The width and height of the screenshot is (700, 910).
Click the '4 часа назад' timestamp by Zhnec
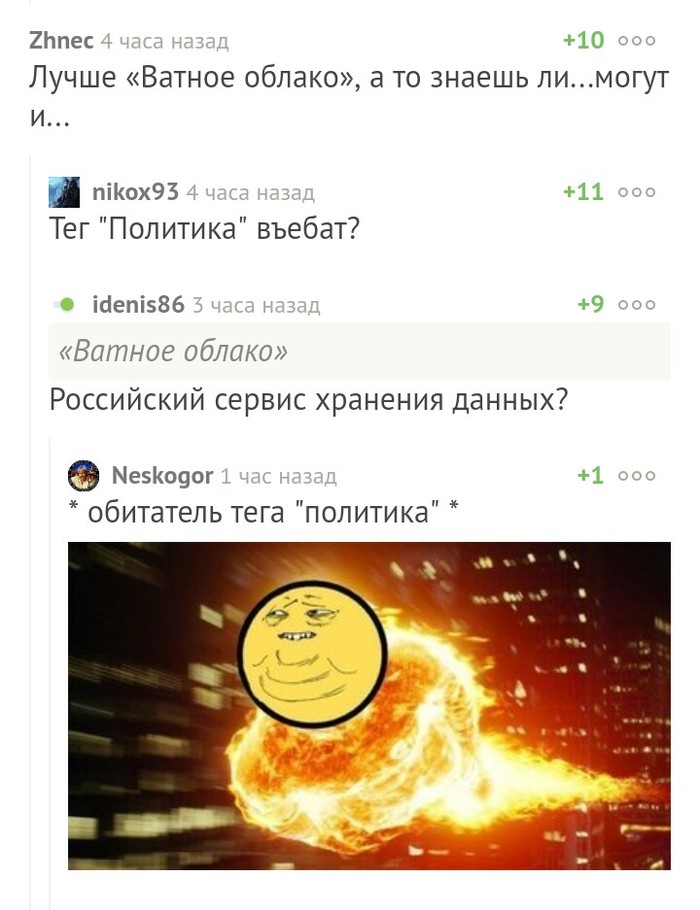pyautogui.click(x=165, y=41)
